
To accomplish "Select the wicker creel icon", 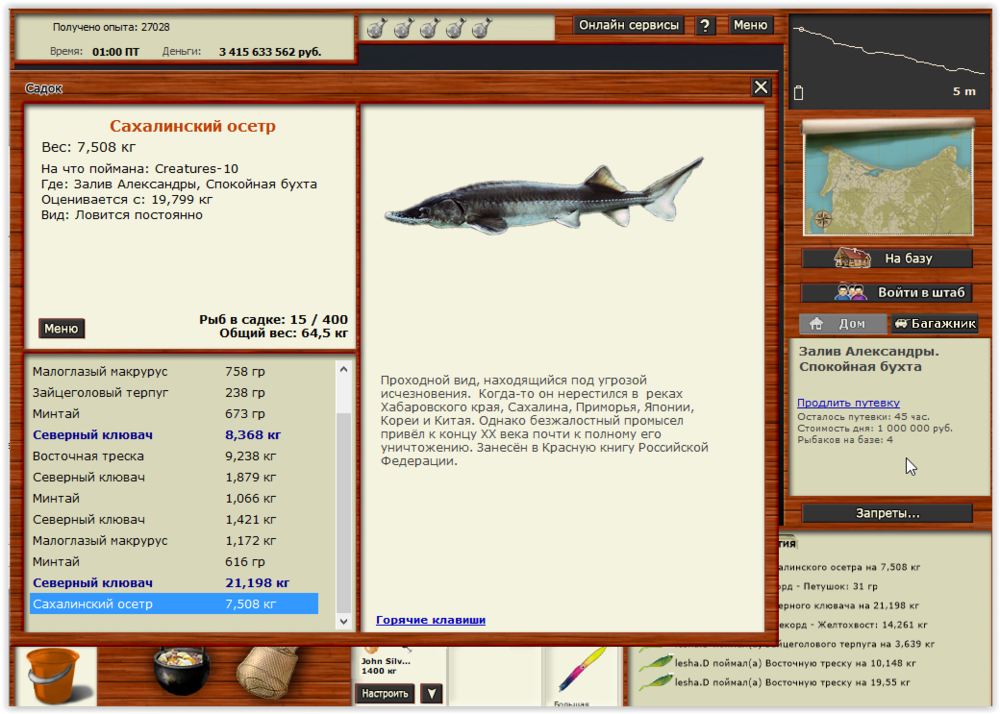I will pyautogui.click(x=265, y=676).
